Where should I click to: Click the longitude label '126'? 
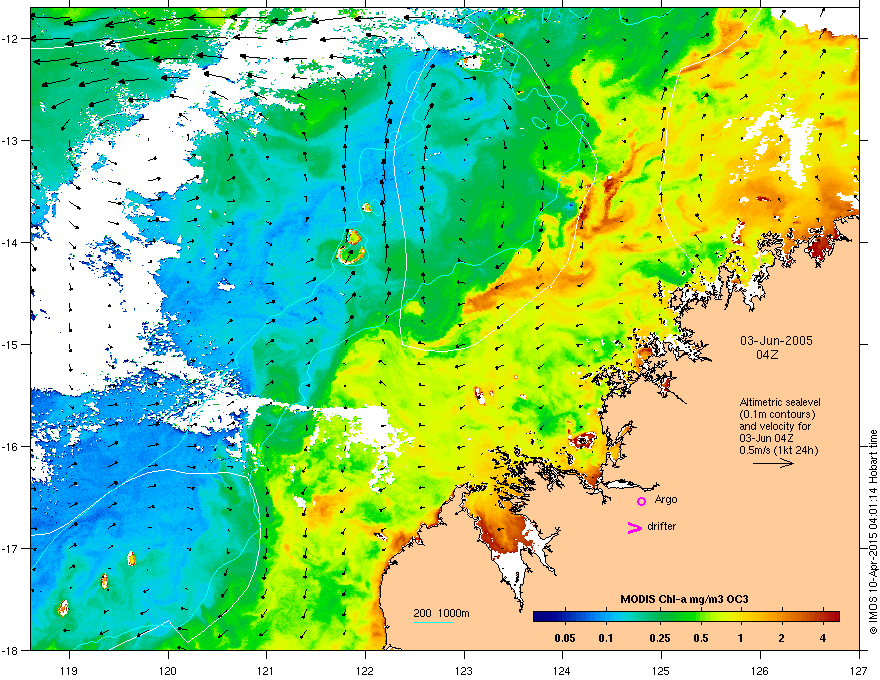click(760, 670)
